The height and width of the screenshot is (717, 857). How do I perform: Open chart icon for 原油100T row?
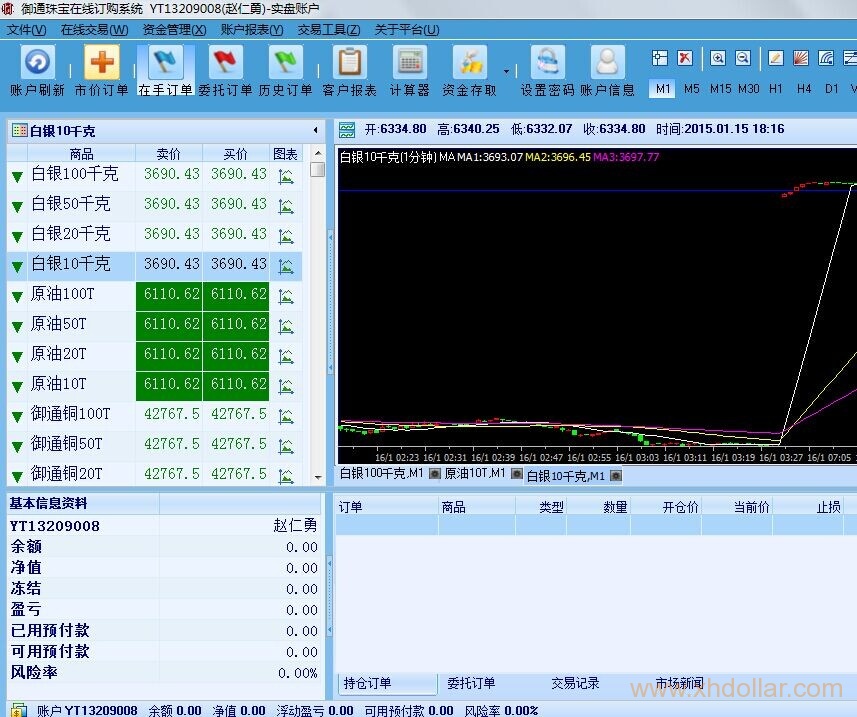286,295
